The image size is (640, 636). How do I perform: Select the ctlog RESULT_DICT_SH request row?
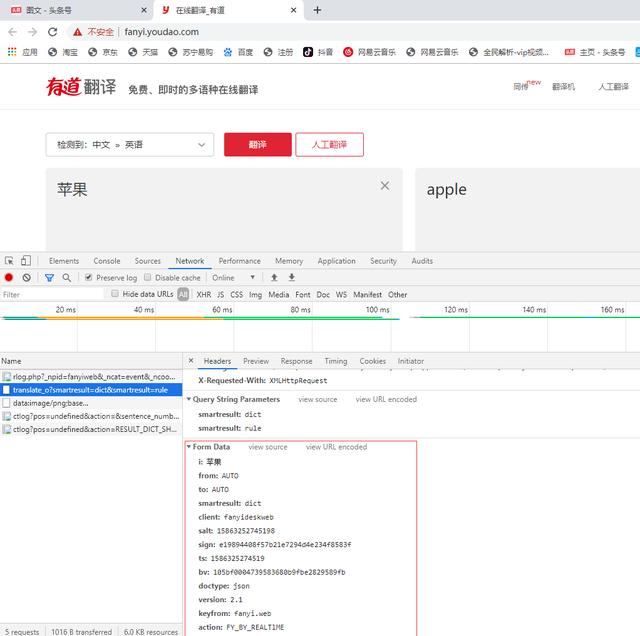pyautogui.click(x=91, y=429)
